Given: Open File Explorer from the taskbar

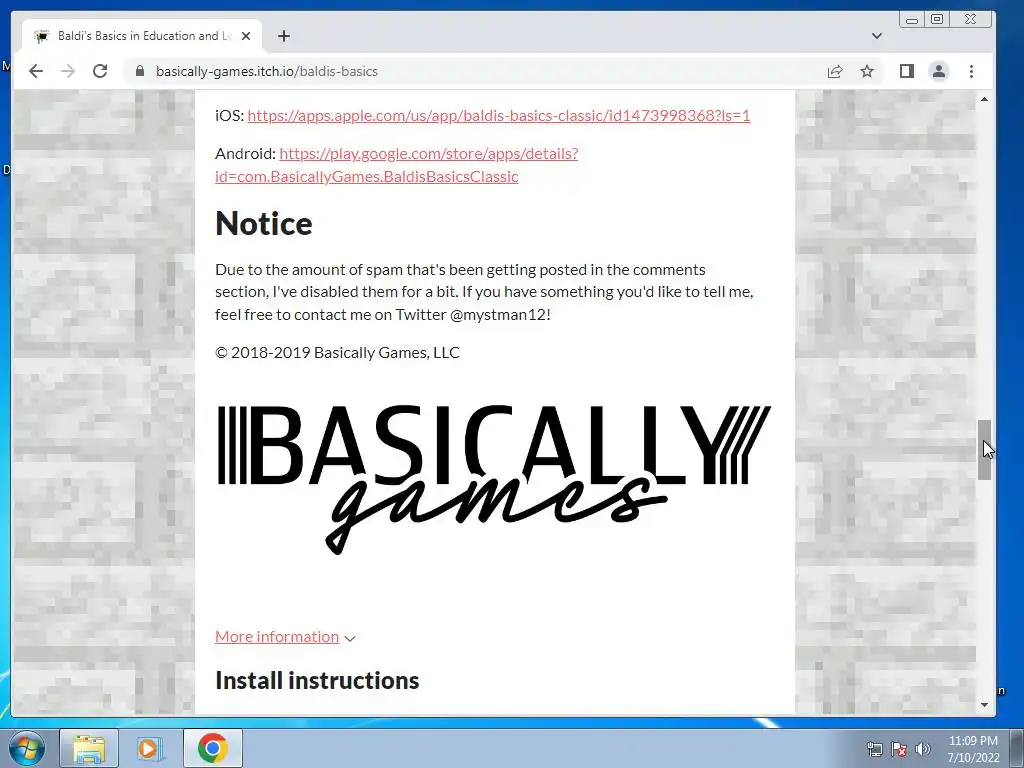Looking at the screenshot, I should pyautogui.click(x=89, y=748).
